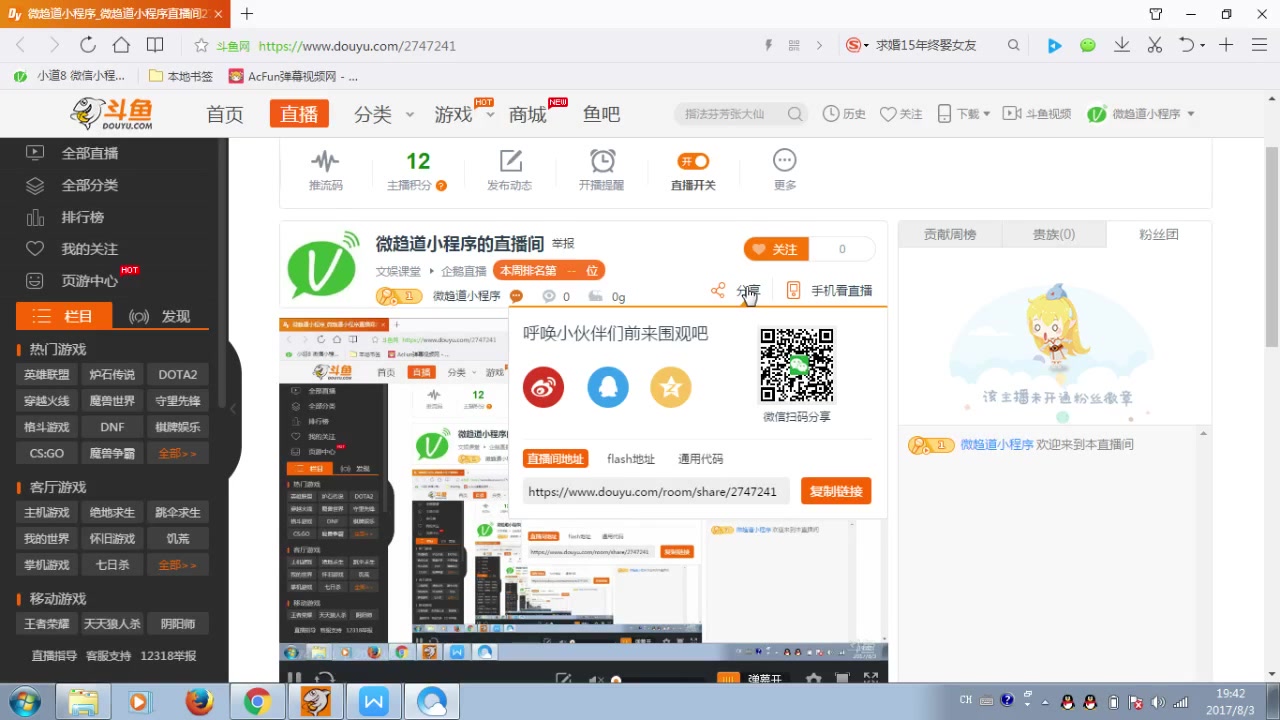Open 斗鱼视频 video link
1280x720 pixels.
coord(1037,114)
